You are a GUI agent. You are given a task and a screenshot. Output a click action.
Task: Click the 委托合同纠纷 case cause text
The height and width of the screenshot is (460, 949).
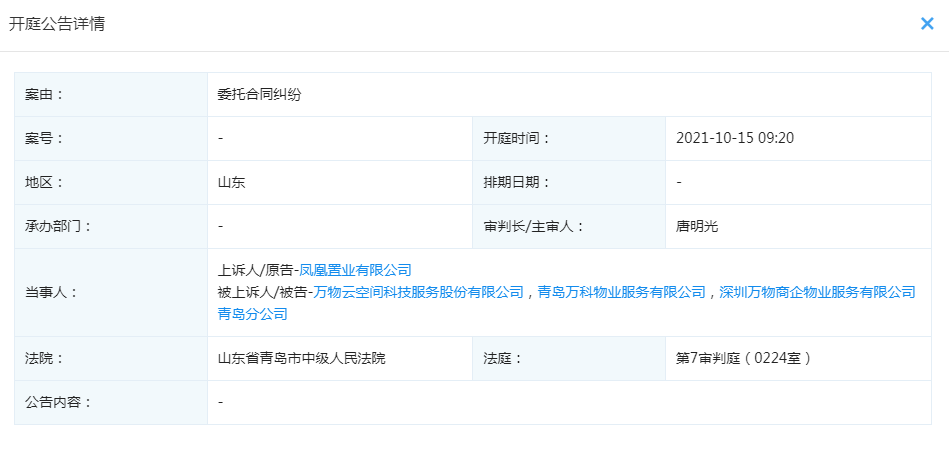259,94
